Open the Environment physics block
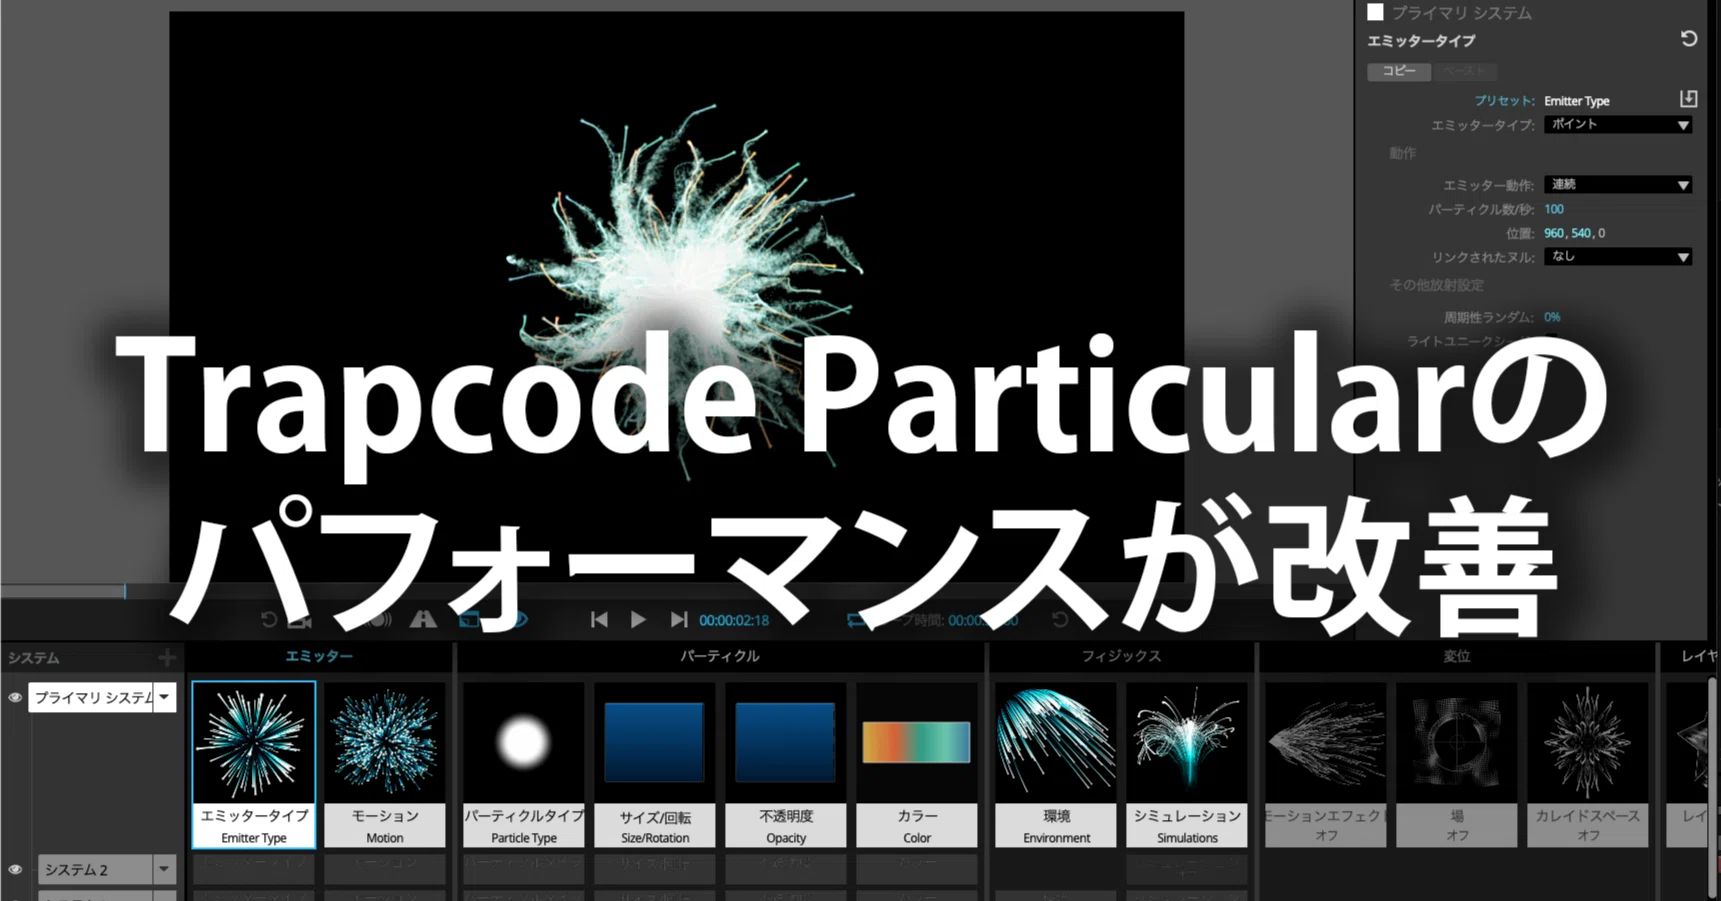Screen dimensions: 1721x901 pos(1056,765)
